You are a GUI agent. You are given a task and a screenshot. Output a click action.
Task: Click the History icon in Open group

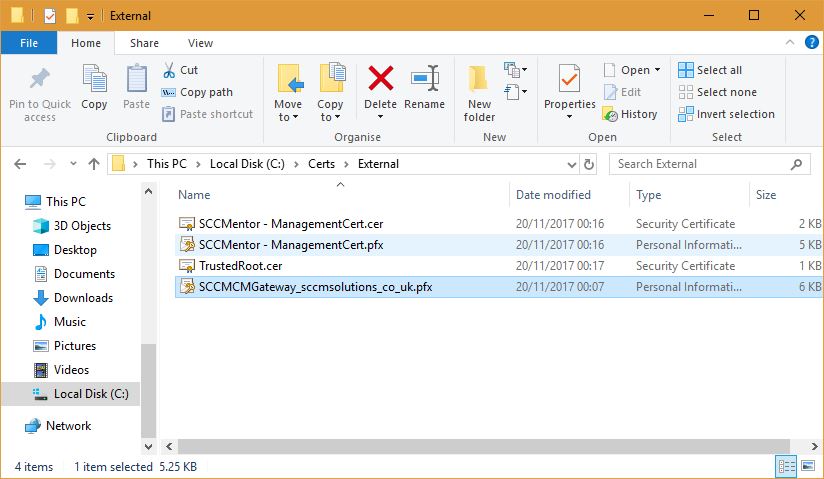tap(609, 114)
